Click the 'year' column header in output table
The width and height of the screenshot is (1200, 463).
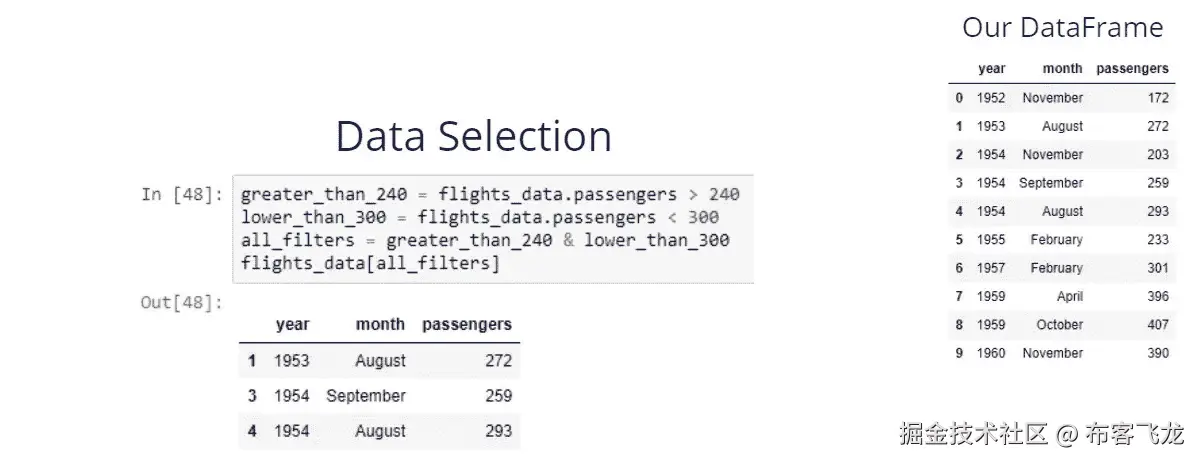[292, 324]
